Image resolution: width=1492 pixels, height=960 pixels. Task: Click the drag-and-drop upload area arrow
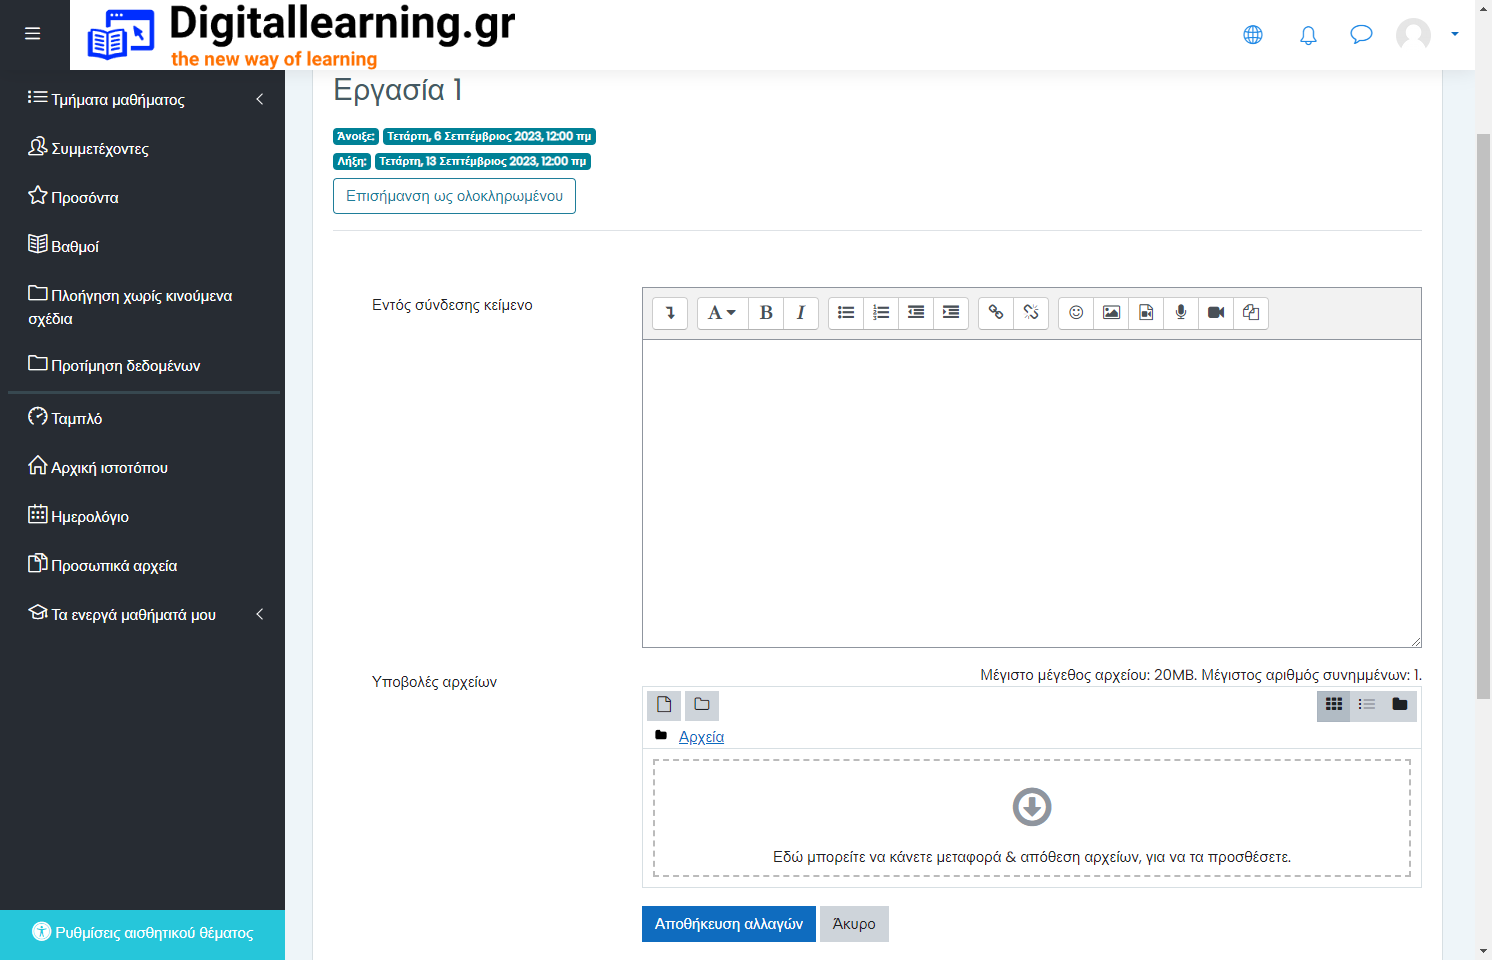(1032, 807)
